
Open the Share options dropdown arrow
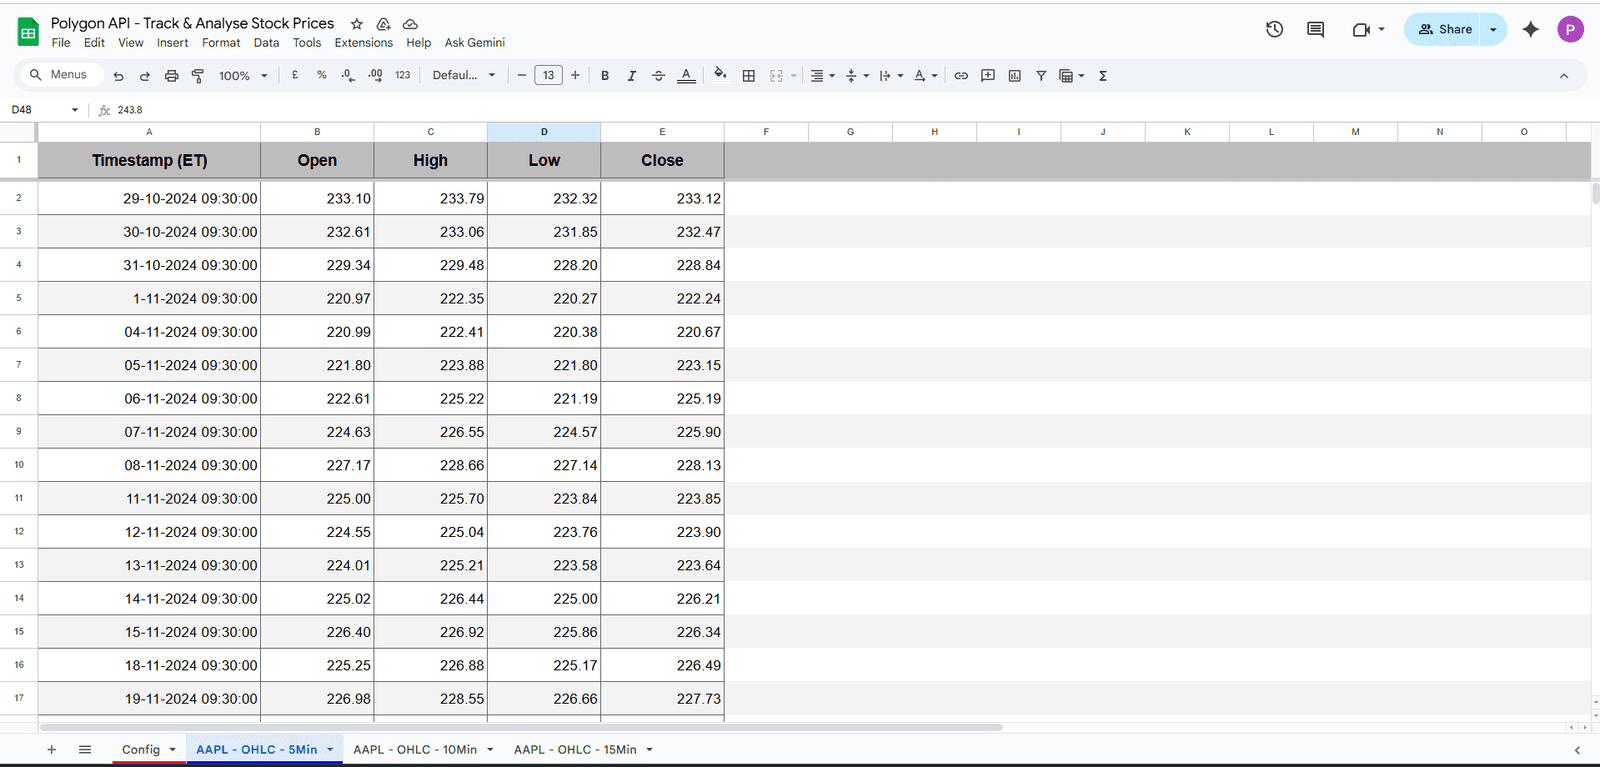pos(1493,30)
